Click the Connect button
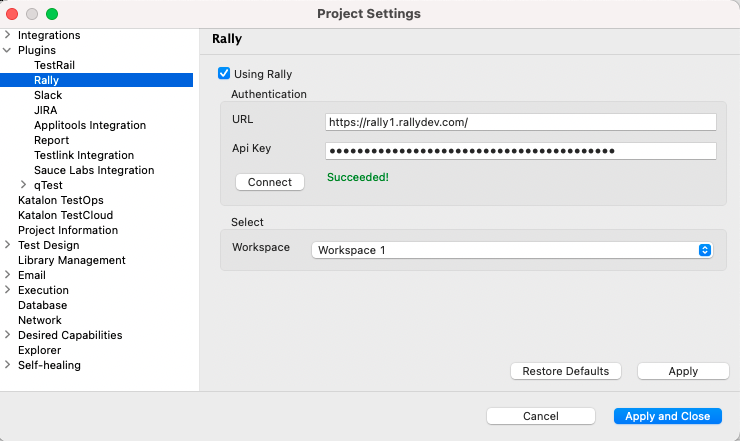 (x=270, y=182)
